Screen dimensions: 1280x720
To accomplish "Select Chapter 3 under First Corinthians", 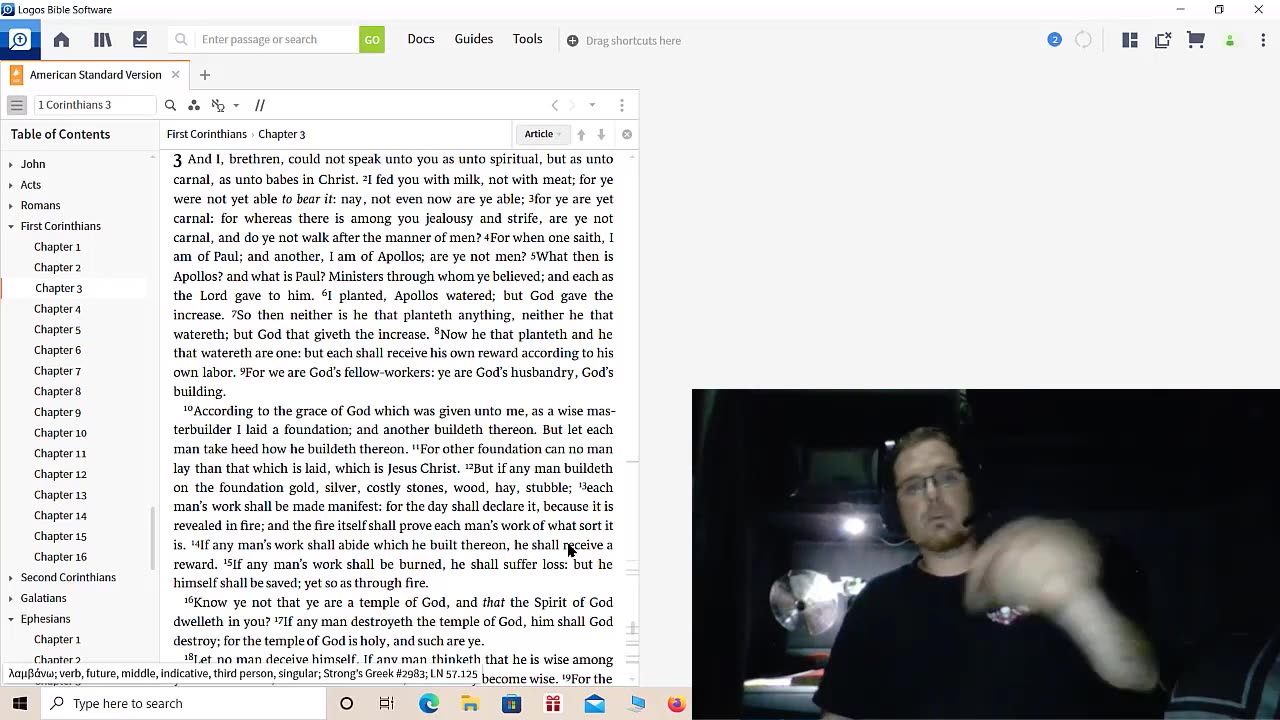I will 58,288.
